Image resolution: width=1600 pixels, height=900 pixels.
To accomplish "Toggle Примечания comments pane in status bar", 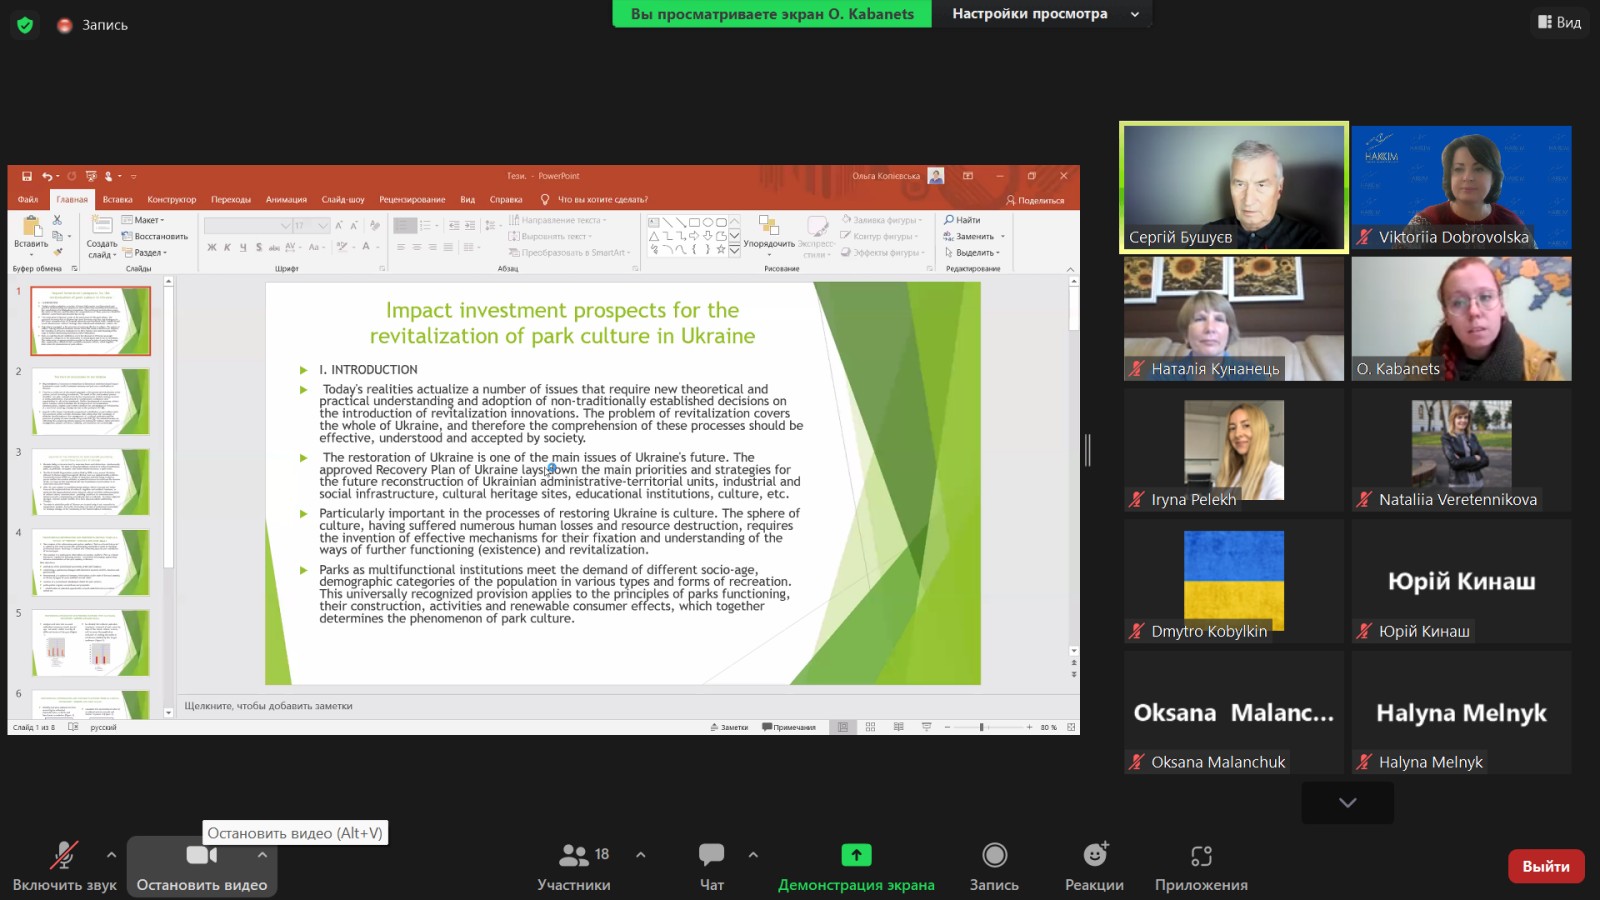I will pos(789,727).
